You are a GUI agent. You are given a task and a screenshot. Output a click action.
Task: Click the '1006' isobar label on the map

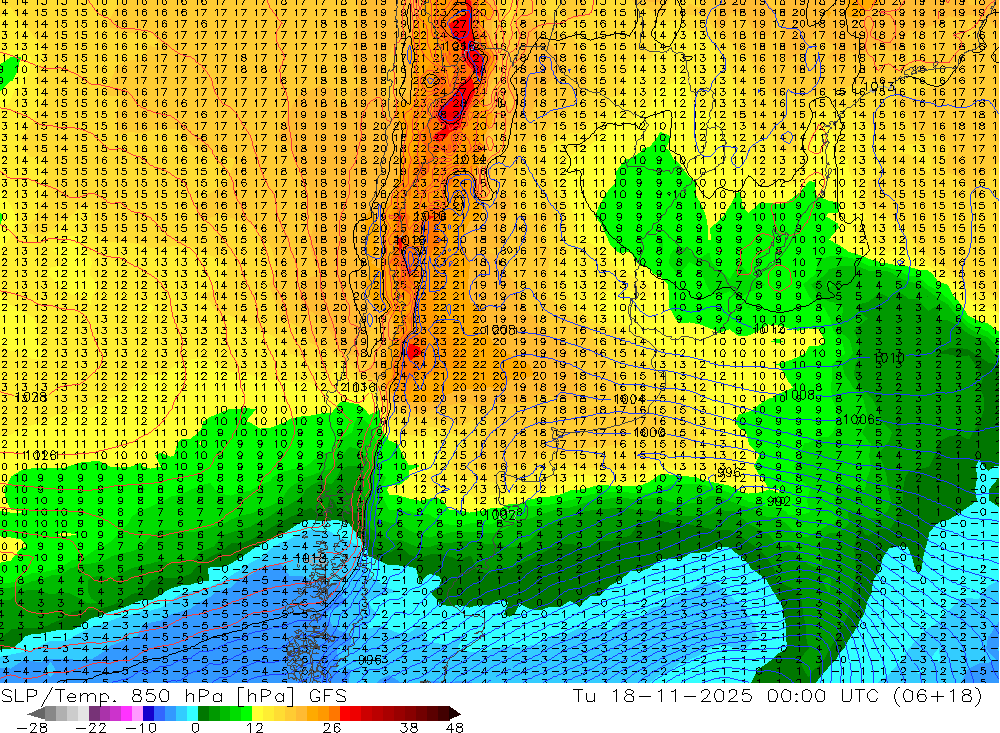point(859,419)
